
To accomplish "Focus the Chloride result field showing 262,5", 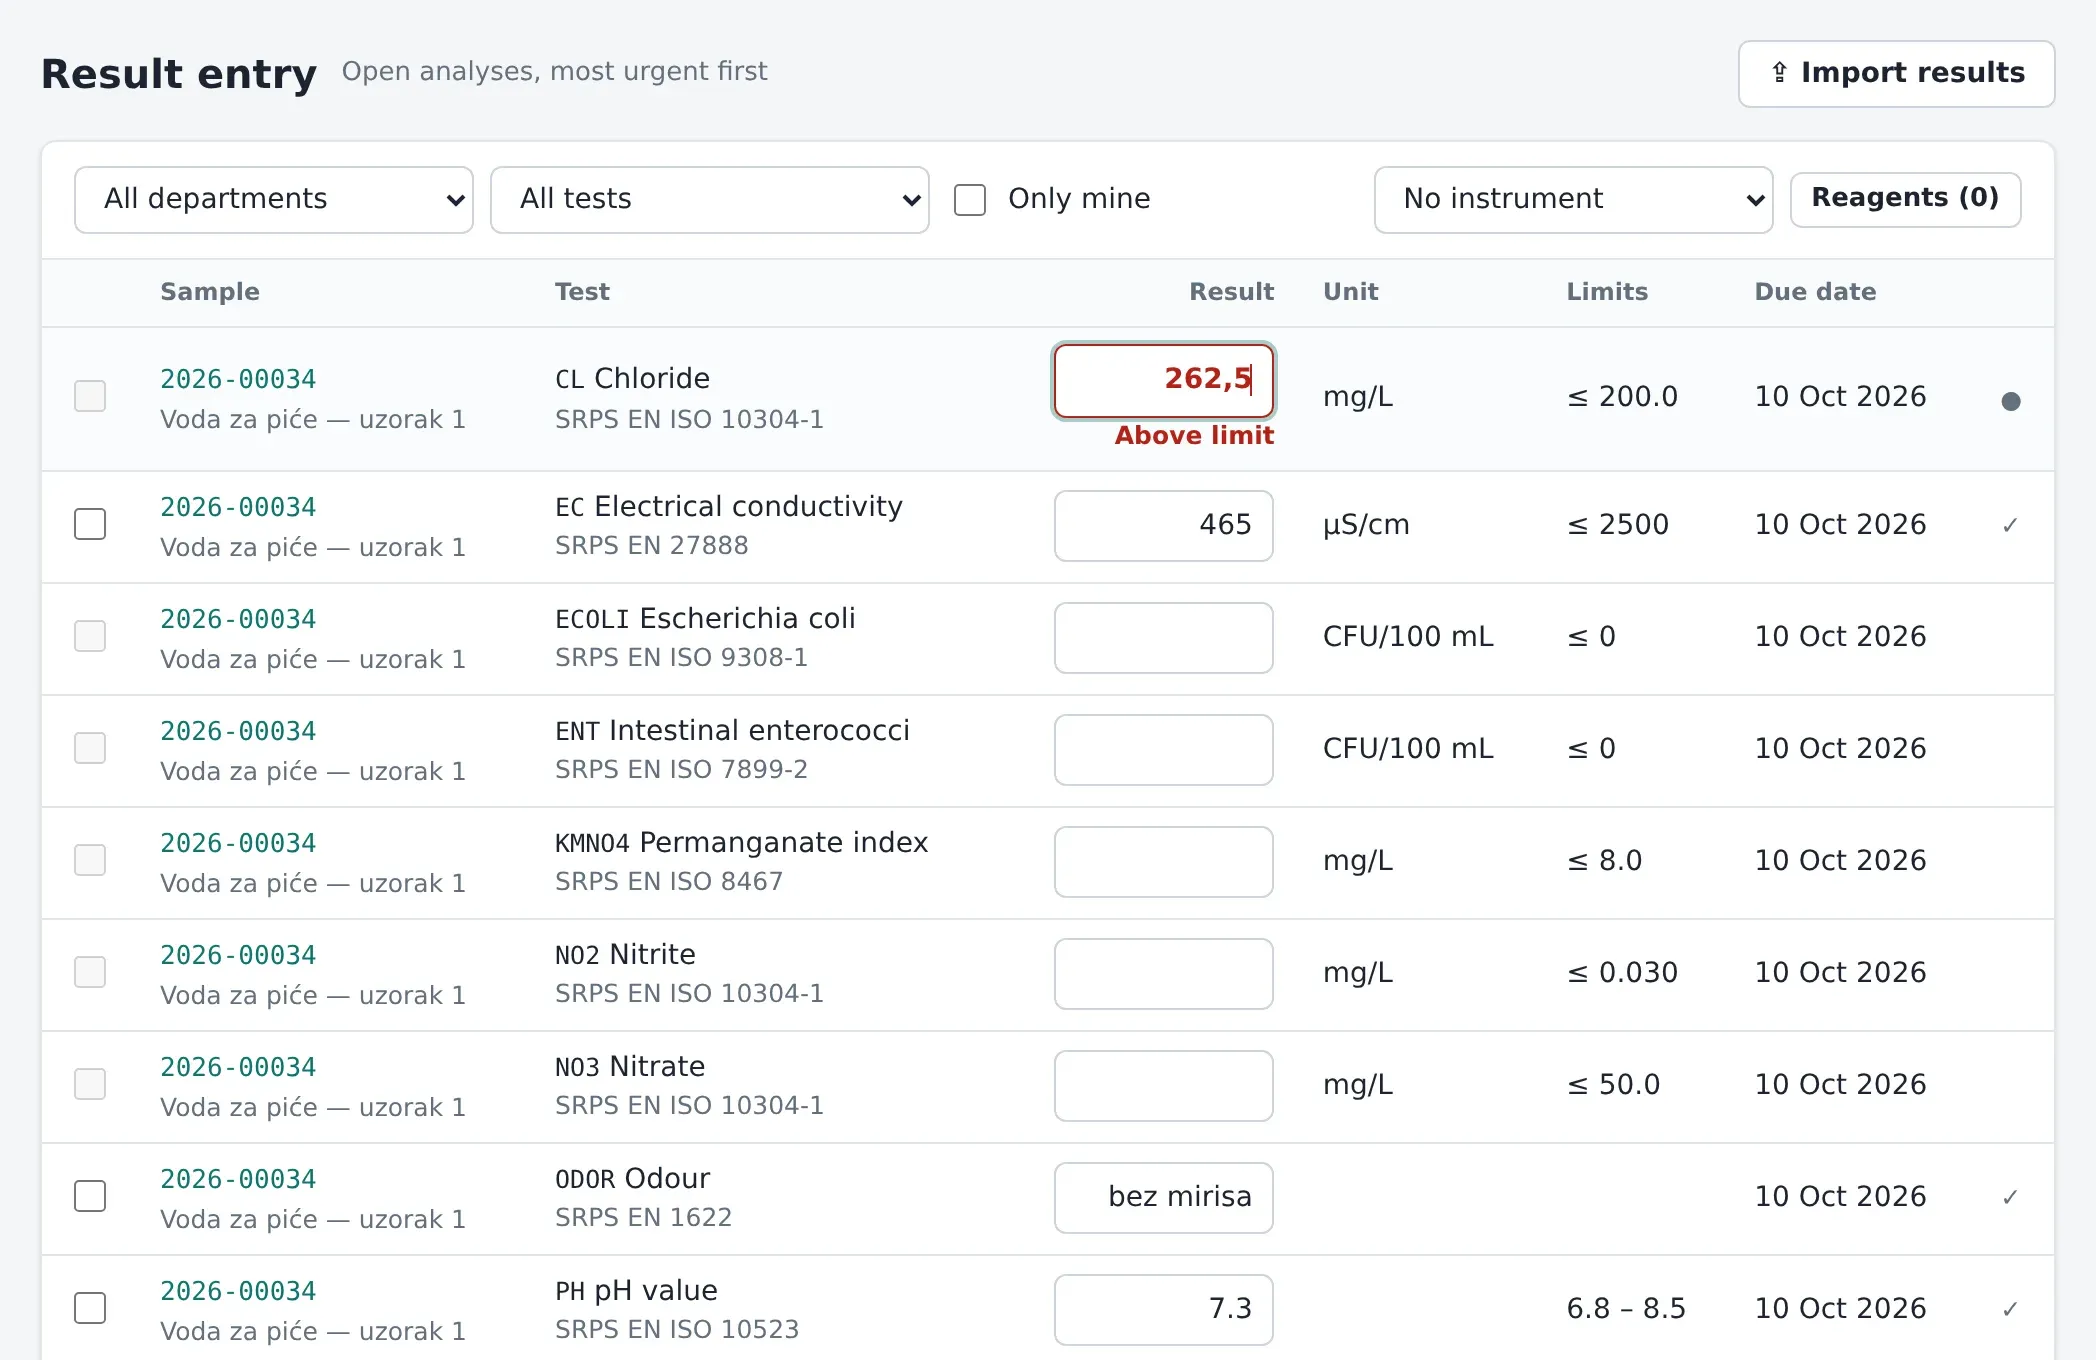I will pos(1164,380).
